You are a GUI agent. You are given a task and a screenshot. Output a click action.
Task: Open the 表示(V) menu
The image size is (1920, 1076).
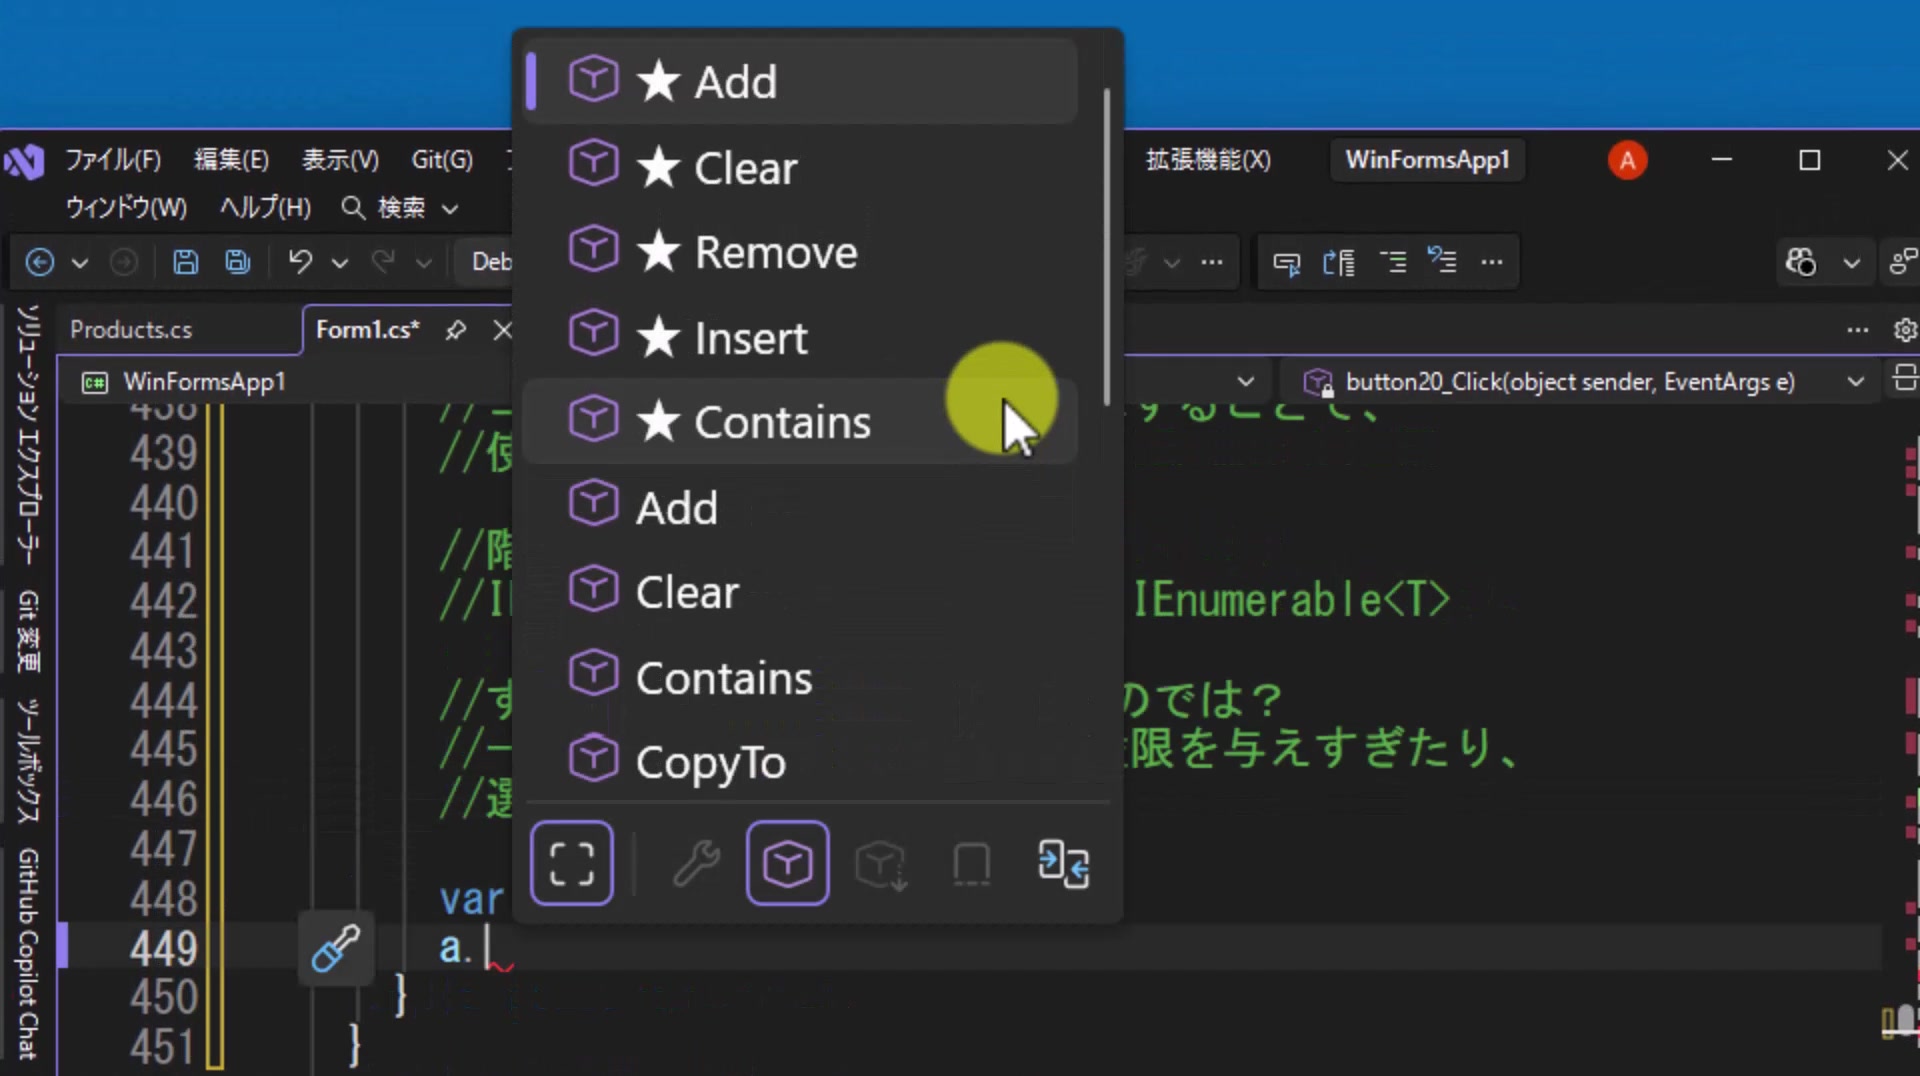(341, 160)
